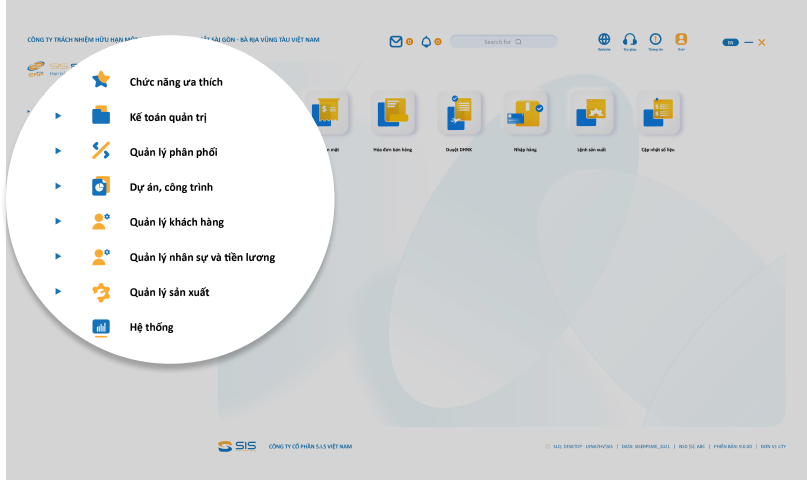Viewport: 807px width, 481px height.
Task: Open the mail envelope icon in header
Action: (x=396, y=42)
